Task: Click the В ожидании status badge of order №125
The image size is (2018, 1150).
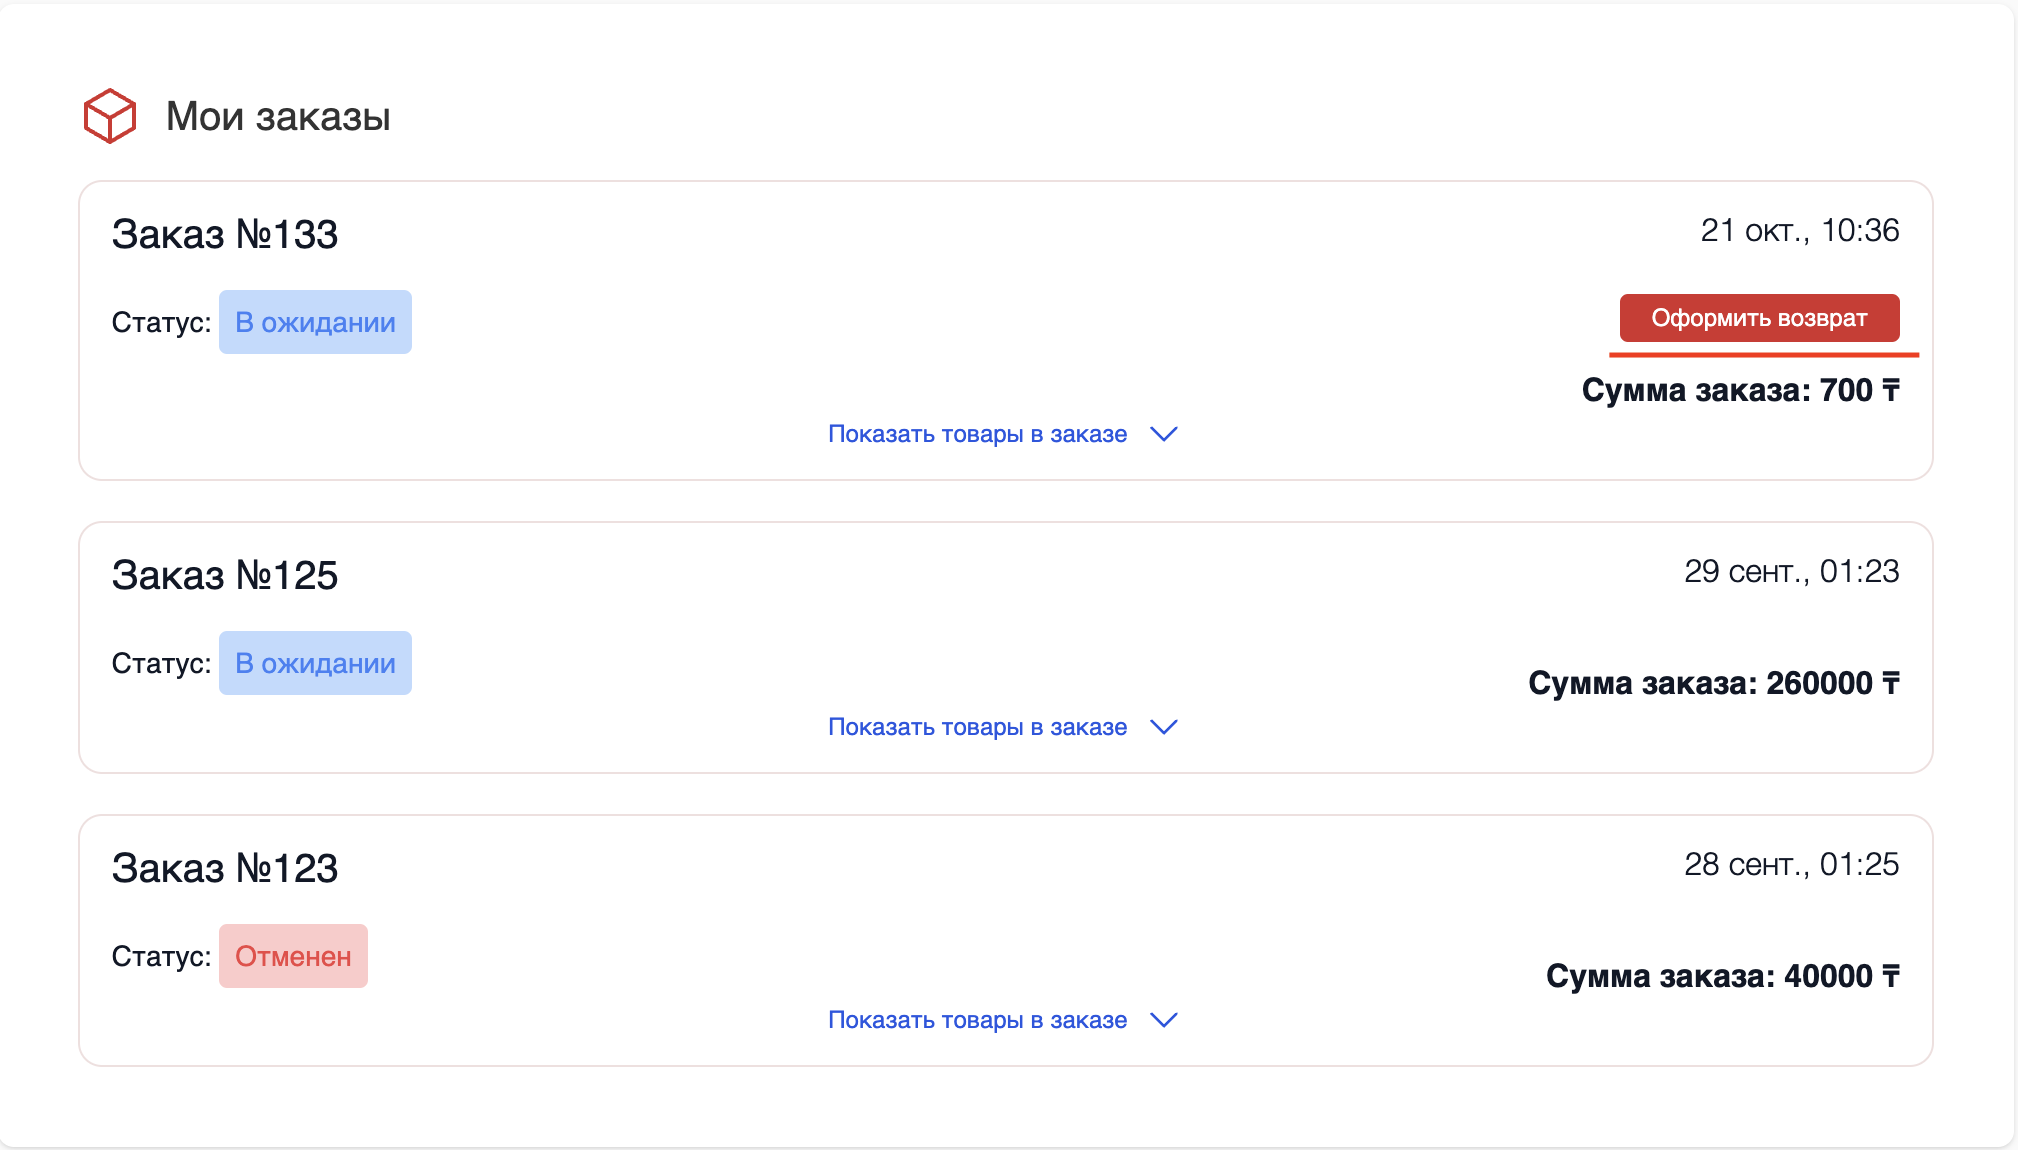Action: tap(315, 663)
